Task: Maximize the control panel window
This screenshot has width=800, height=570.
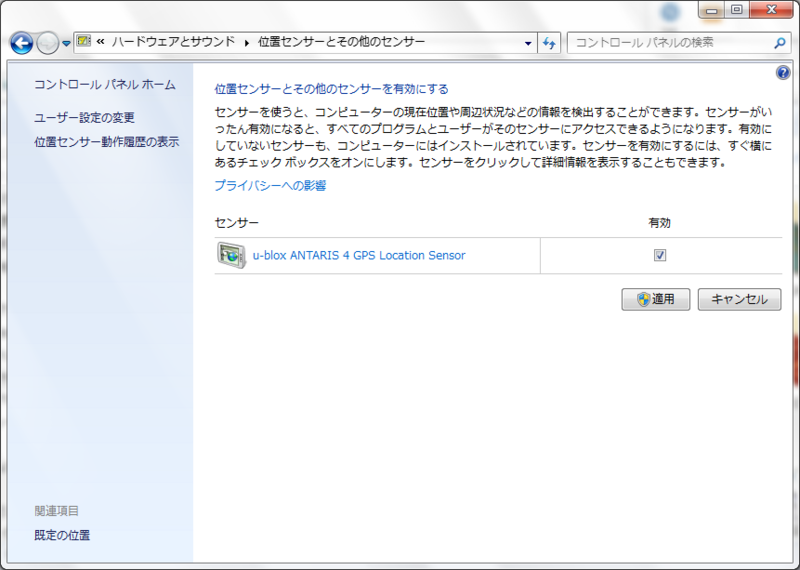Action: 737,10
